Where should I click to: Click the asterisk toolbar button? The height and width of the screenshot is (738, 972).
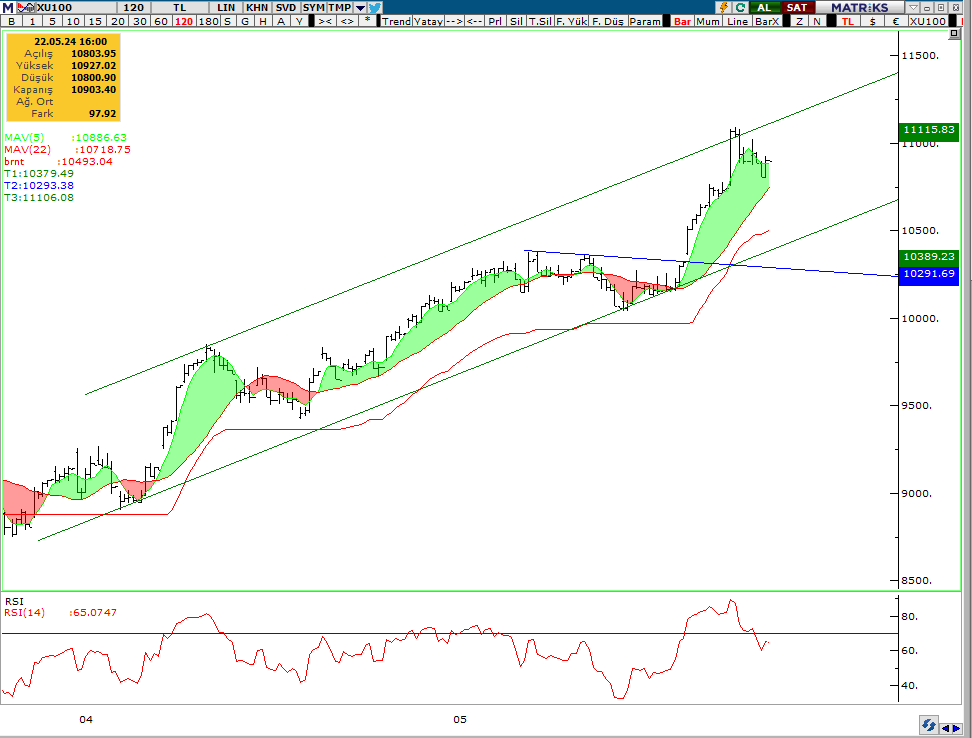368,21
